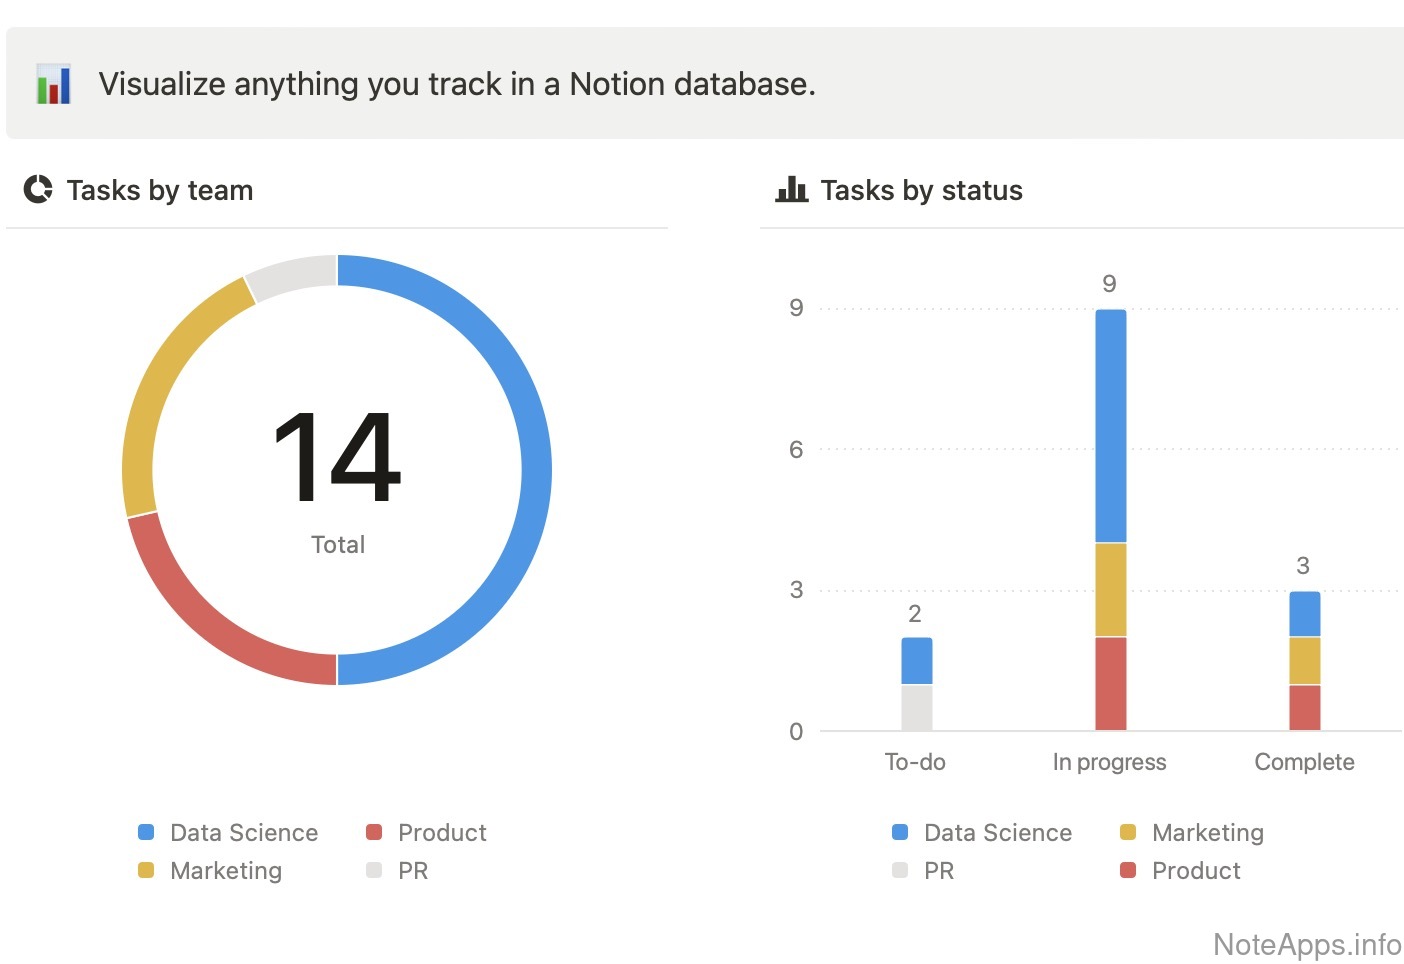The width and height of the screenshot is (1404, 964).
Task: Click the gray PR swatch in bar legend
Action: [x=900, y=870]
